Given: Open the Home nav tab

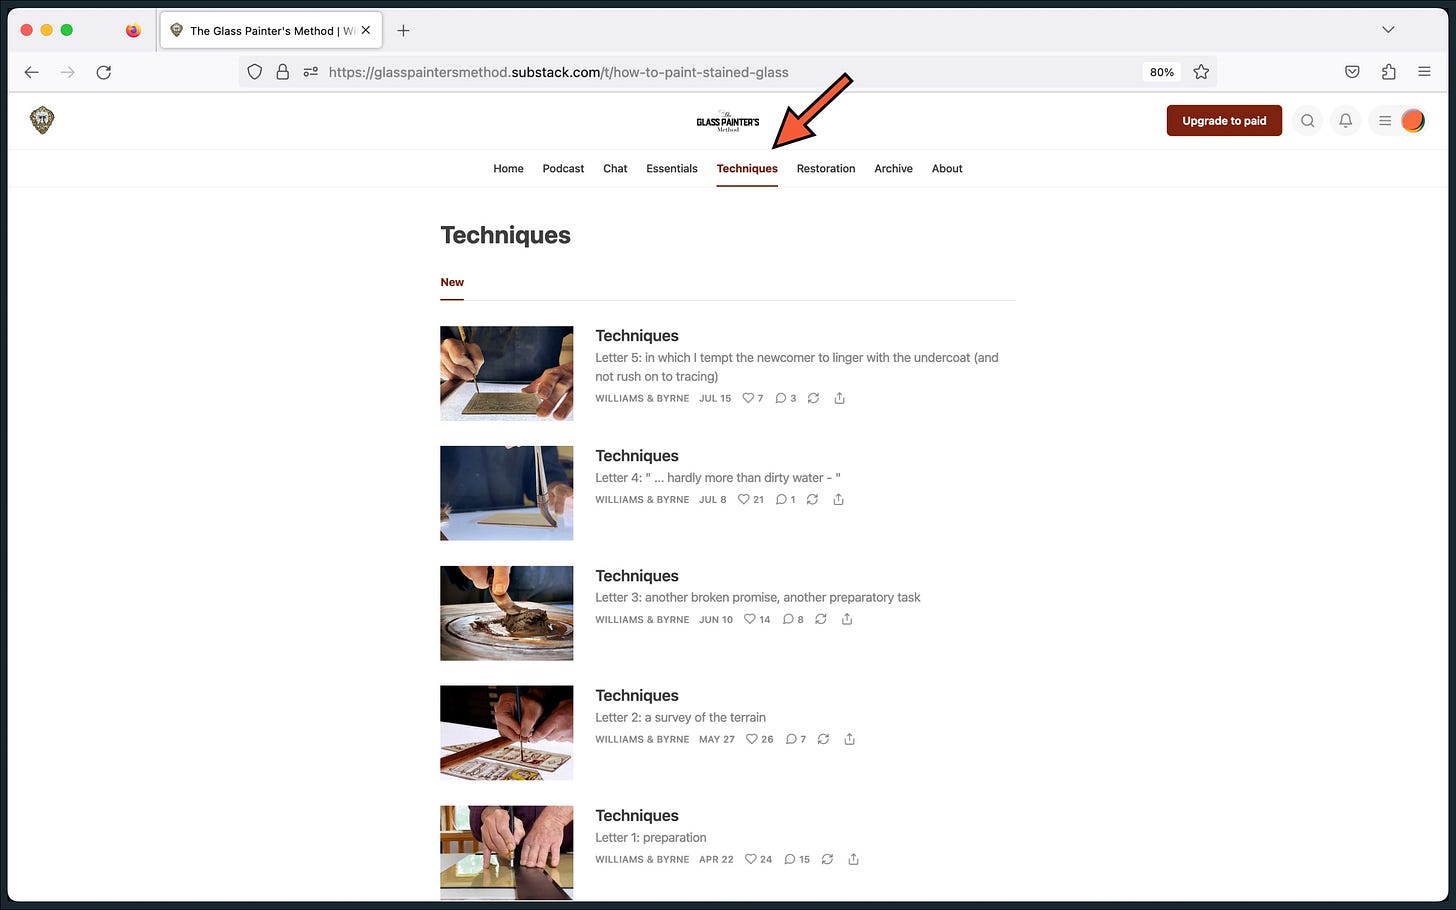Looking at the screenshot, I should tap(508, 169).
